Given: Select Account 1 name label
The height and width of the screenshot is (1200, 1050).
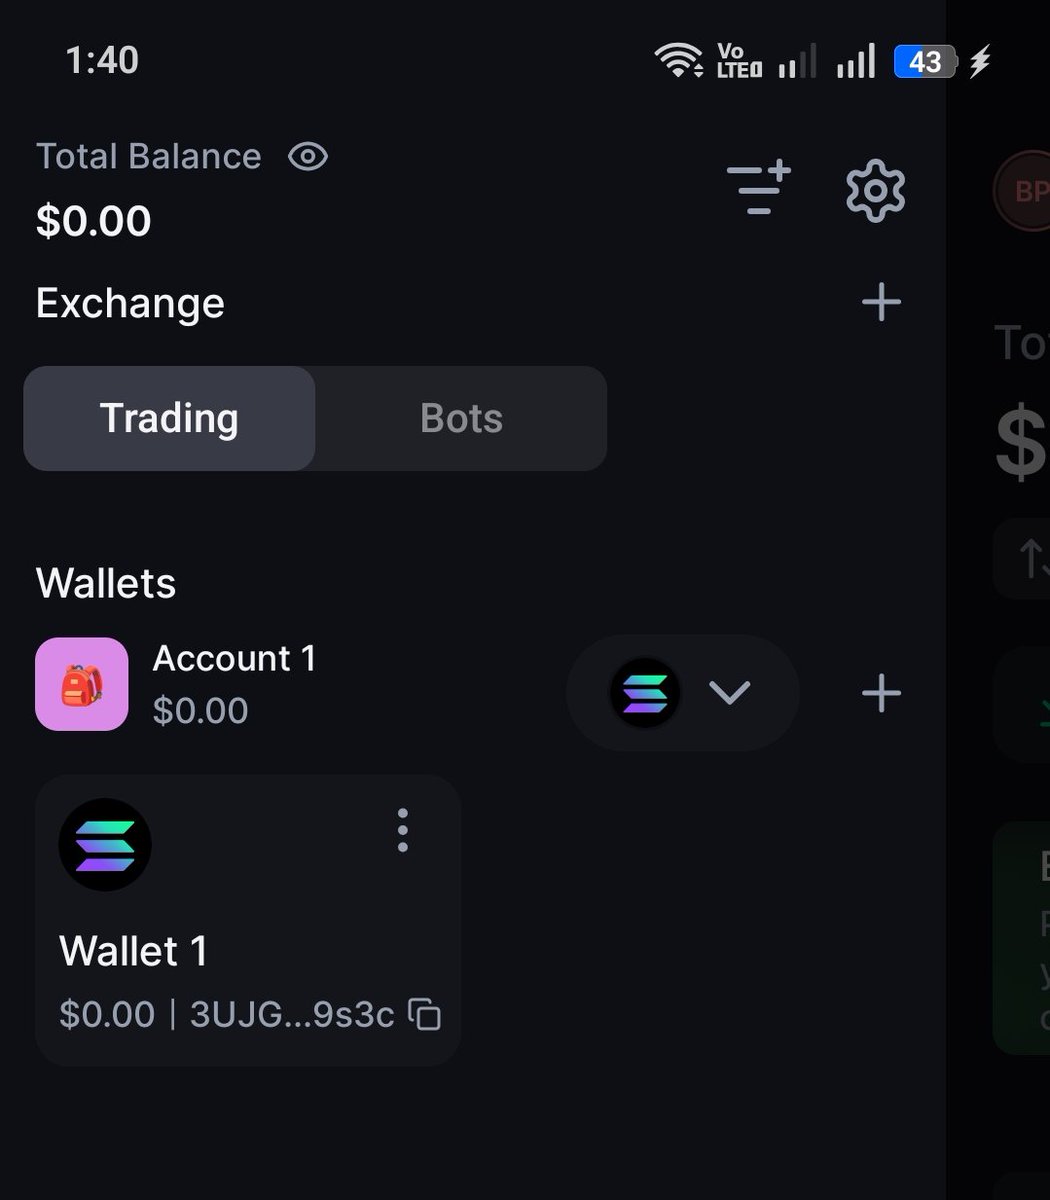Looking at the screenshot, I should (x=234, y=658).
